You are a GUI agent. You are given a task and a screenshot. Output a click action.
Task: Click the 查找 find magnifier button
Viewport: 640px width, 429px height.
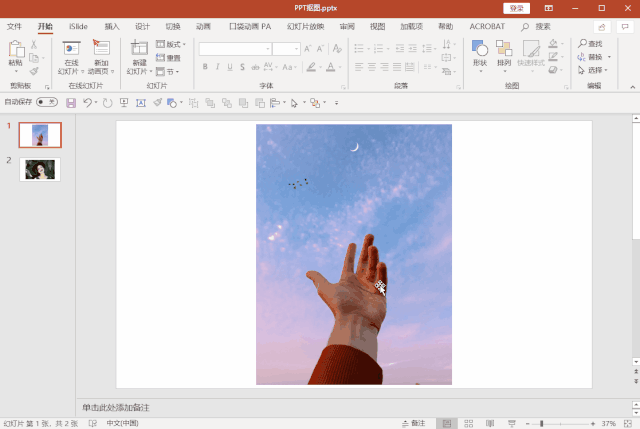pos(590,43)
